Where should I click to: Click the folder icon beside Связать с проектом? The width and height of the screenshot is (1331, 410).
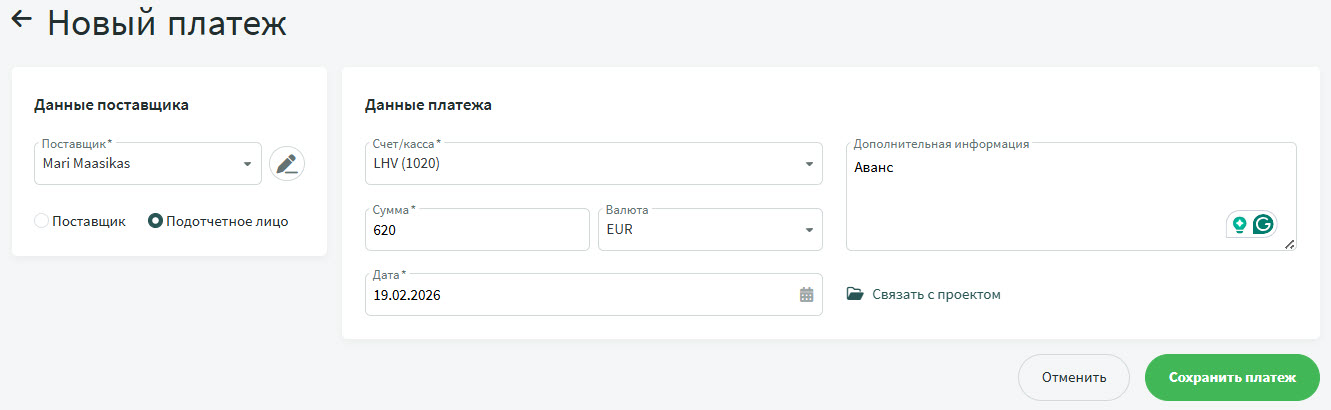[x=855, y=295]
